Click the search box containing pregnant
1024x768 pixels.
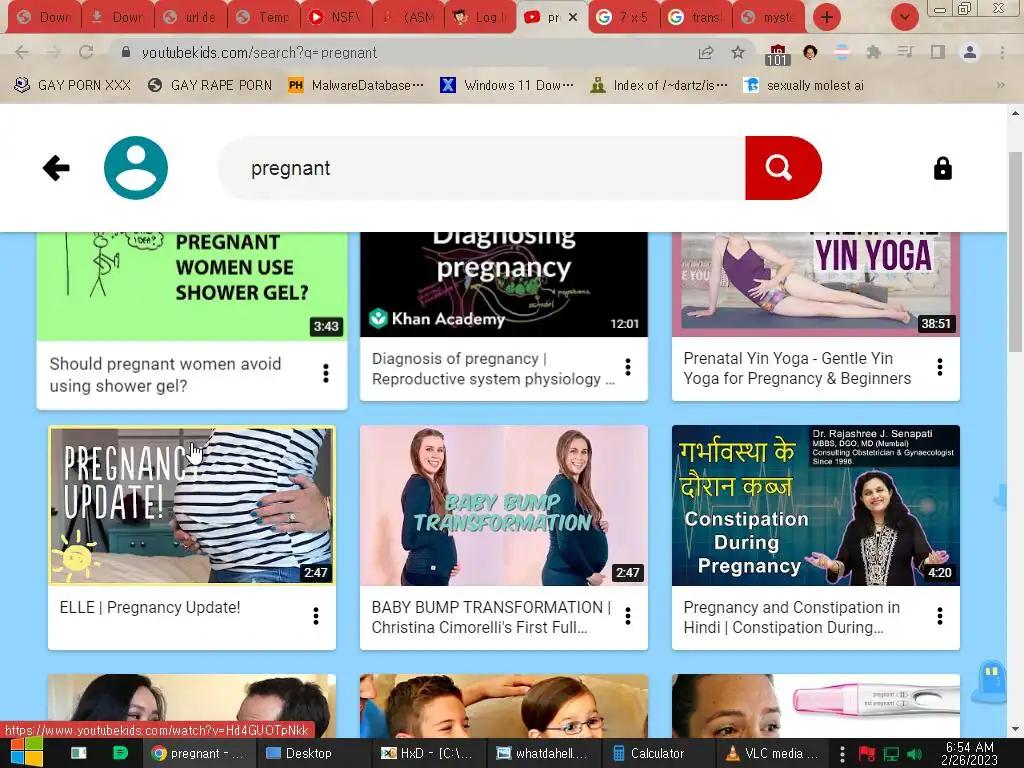pyautogui.click(x=482, y=168)
